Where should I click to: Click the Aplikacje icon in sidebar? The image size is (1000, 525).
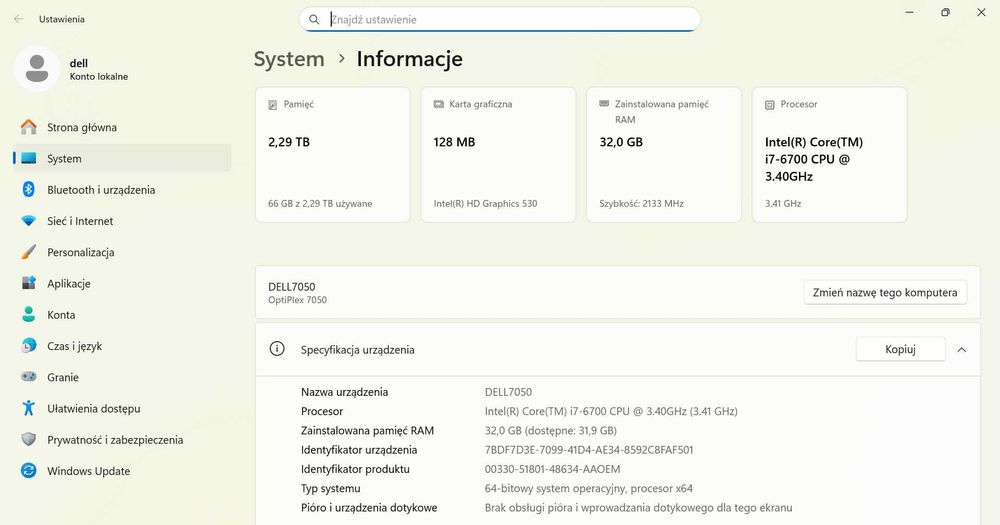pos(29,283)
